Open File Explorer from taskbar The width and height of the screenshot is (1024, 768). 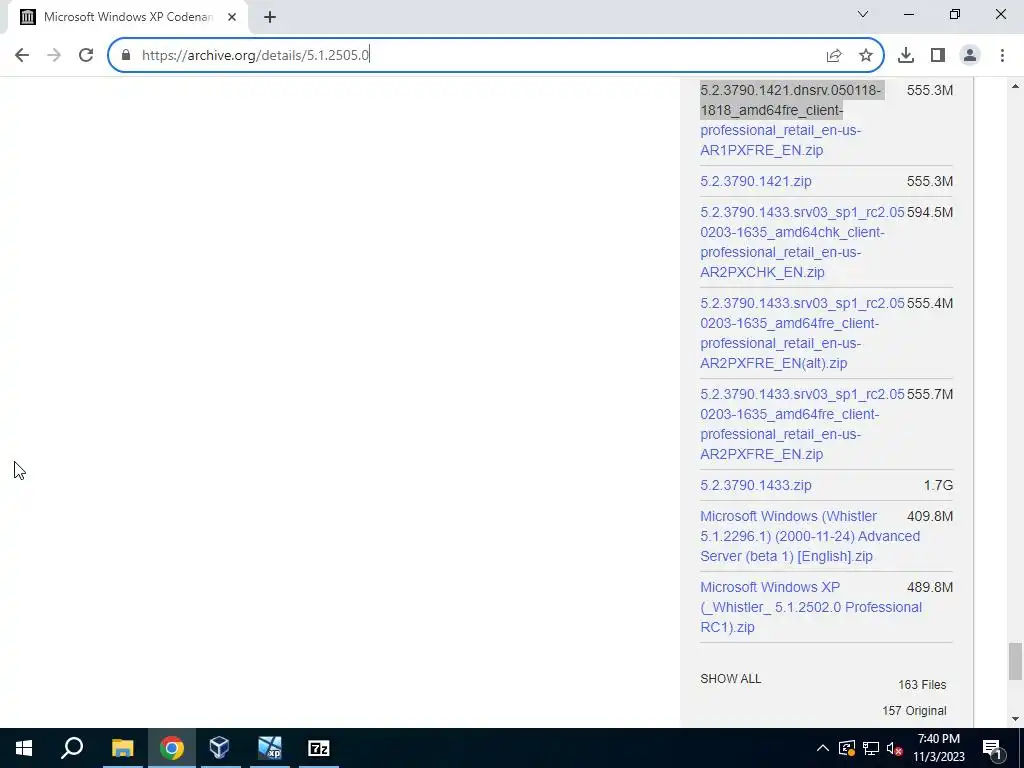point(122,748)
